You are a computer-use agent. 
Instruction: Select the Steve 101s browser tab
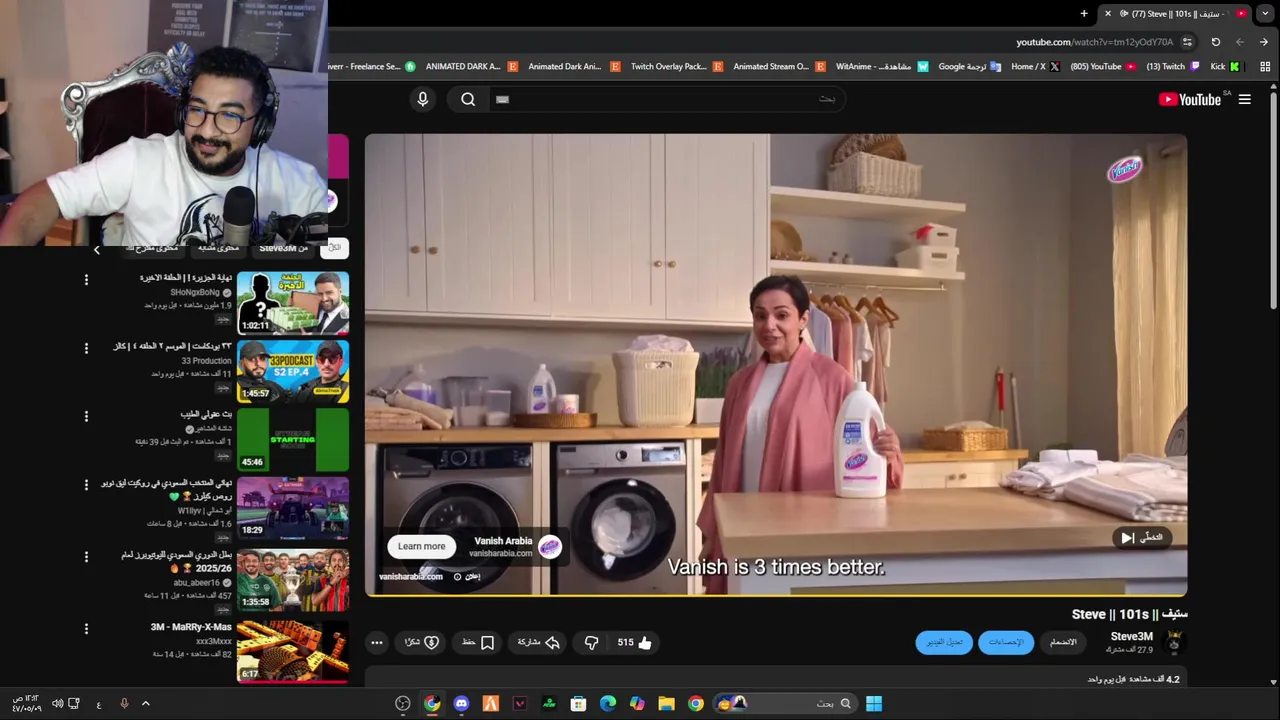[1175, 13]
